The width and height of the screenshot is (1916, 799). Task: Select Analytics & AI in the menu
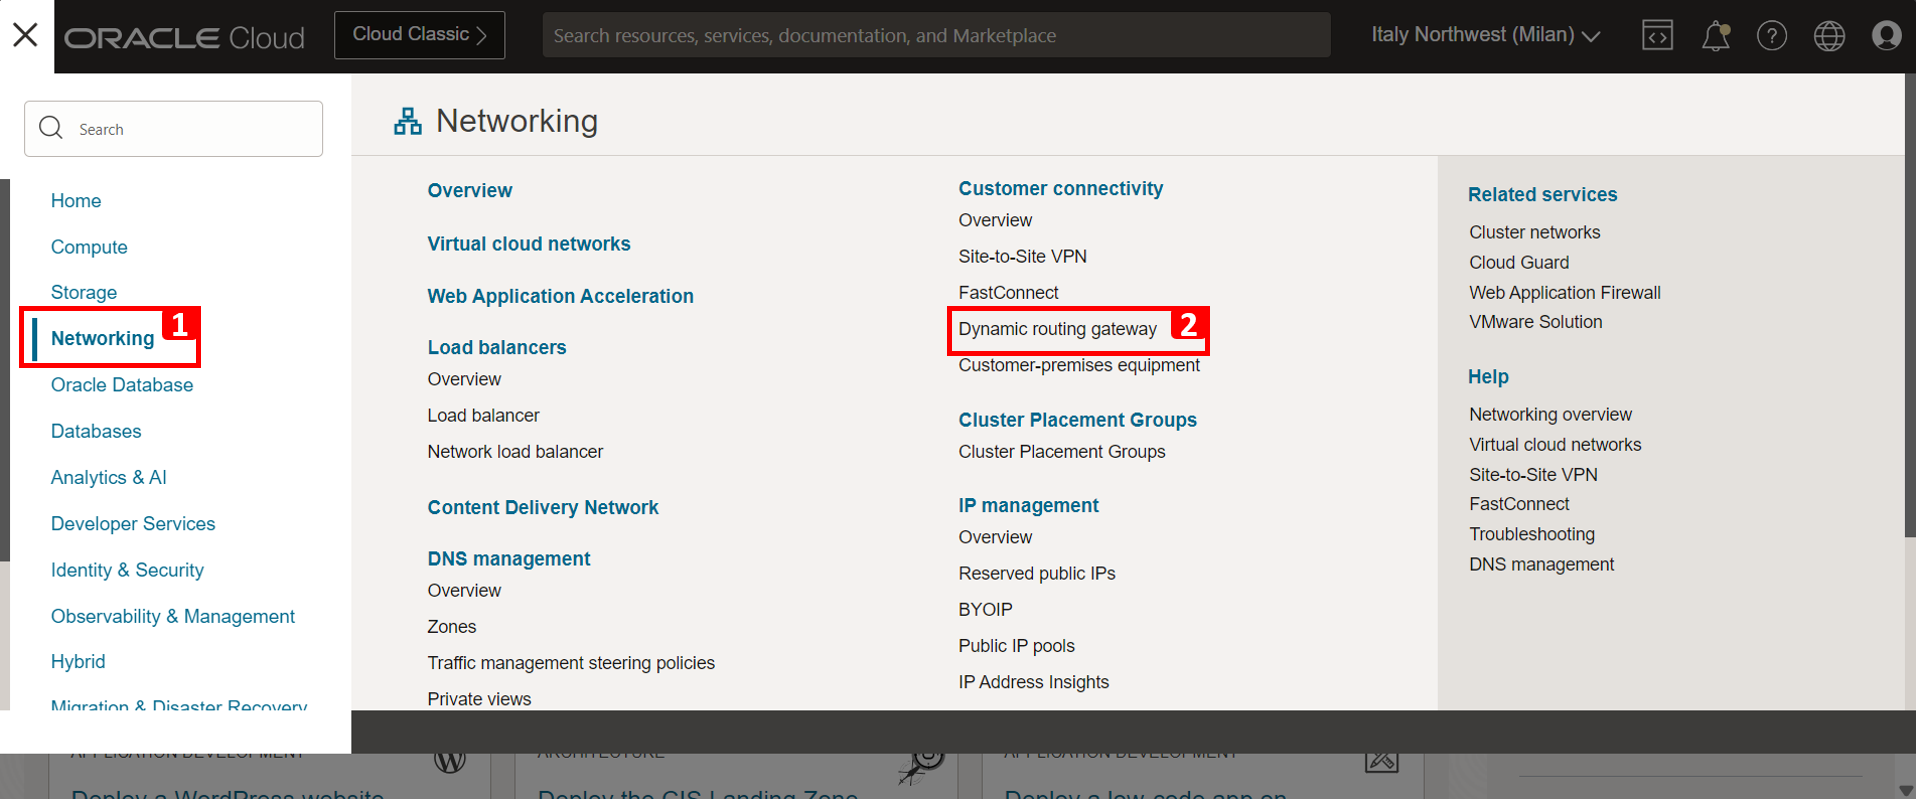109,477
